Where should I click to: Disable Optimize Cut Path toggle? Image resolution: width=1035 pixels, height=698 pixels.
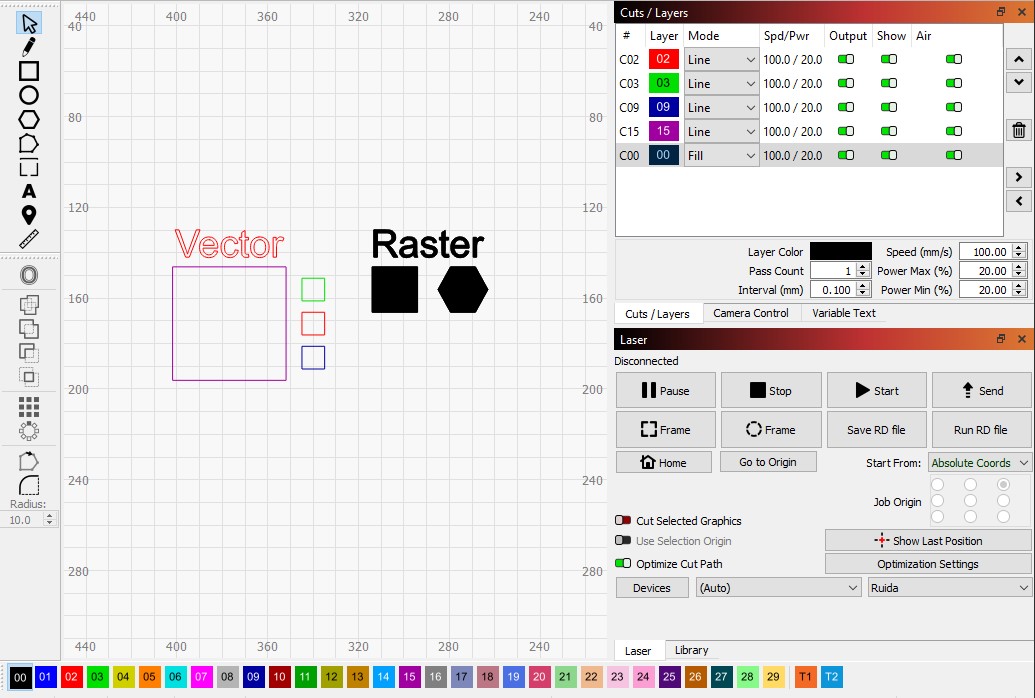623,564
